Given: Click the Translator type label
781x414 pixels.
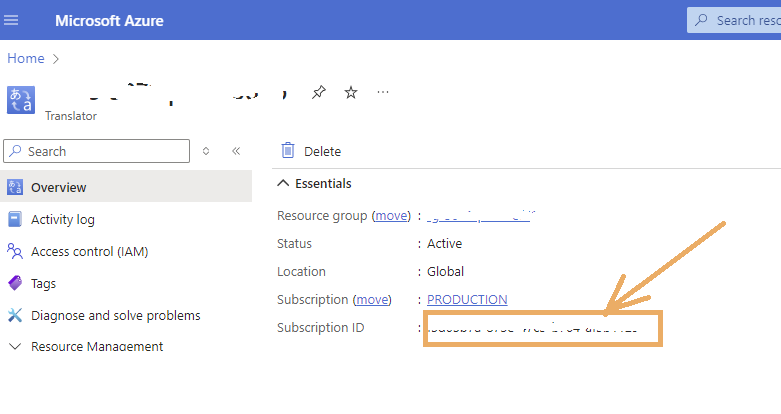Looking at the screenshot, I should click(71, 116).
